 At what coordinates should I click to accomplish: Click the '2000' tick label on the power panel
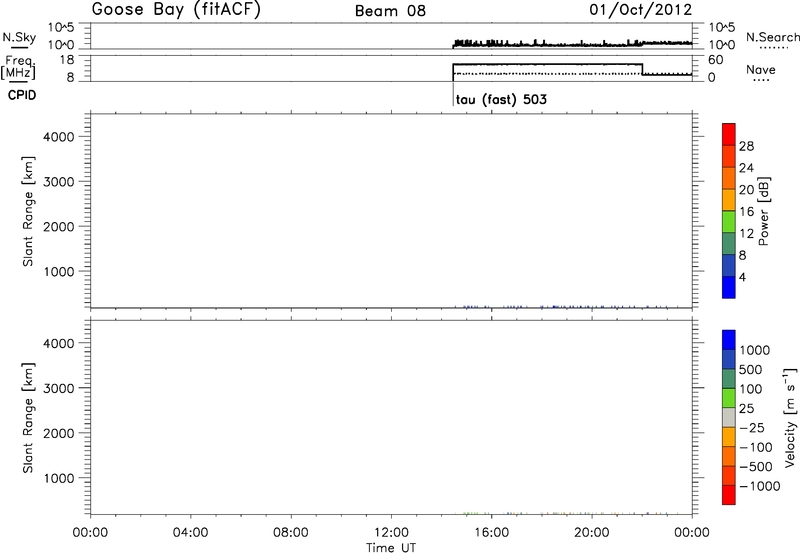coord(59,226)
